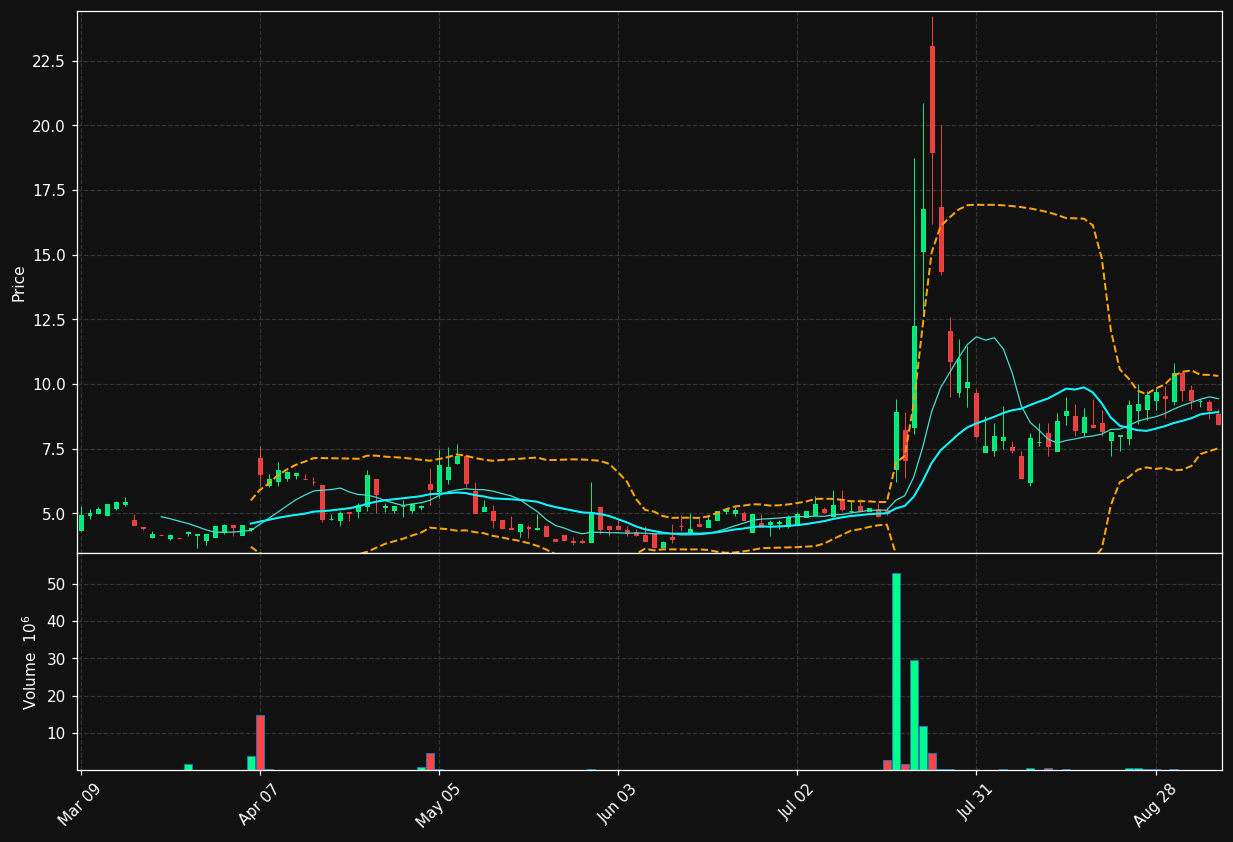Click the red volume bar near May 05
1233x842 pixels.
430,761
